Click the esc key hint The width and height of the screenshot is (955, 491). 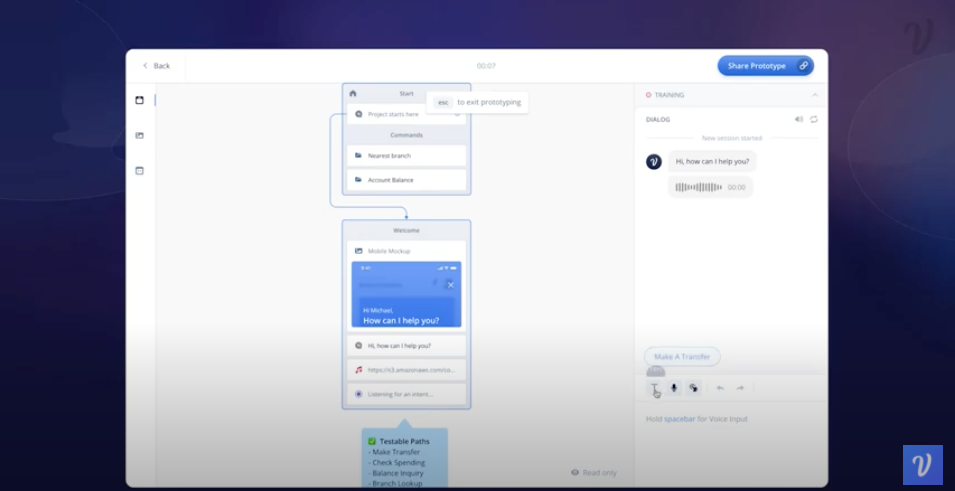tap(443, 102)
